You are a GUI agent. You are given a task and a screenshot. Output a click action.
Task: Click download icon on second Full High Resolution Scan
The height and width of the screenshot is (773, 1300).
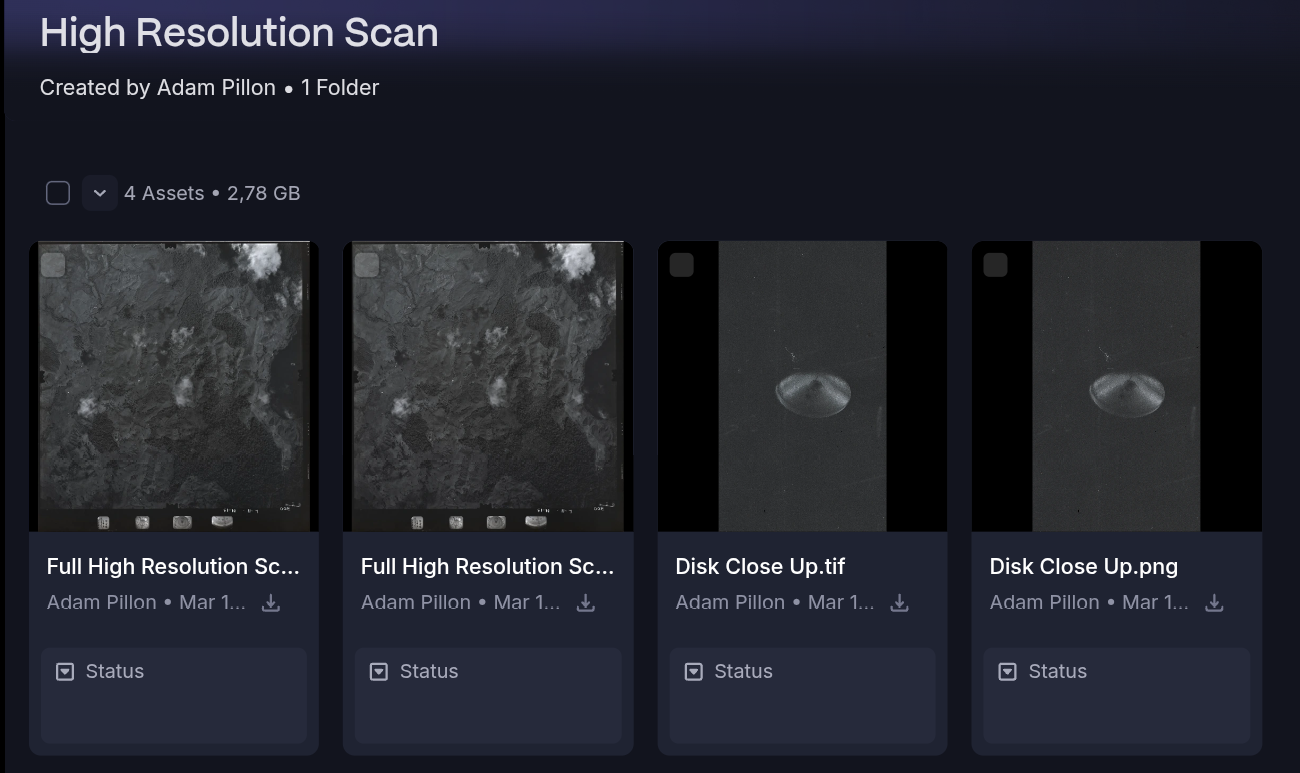(x=586, y=603)
